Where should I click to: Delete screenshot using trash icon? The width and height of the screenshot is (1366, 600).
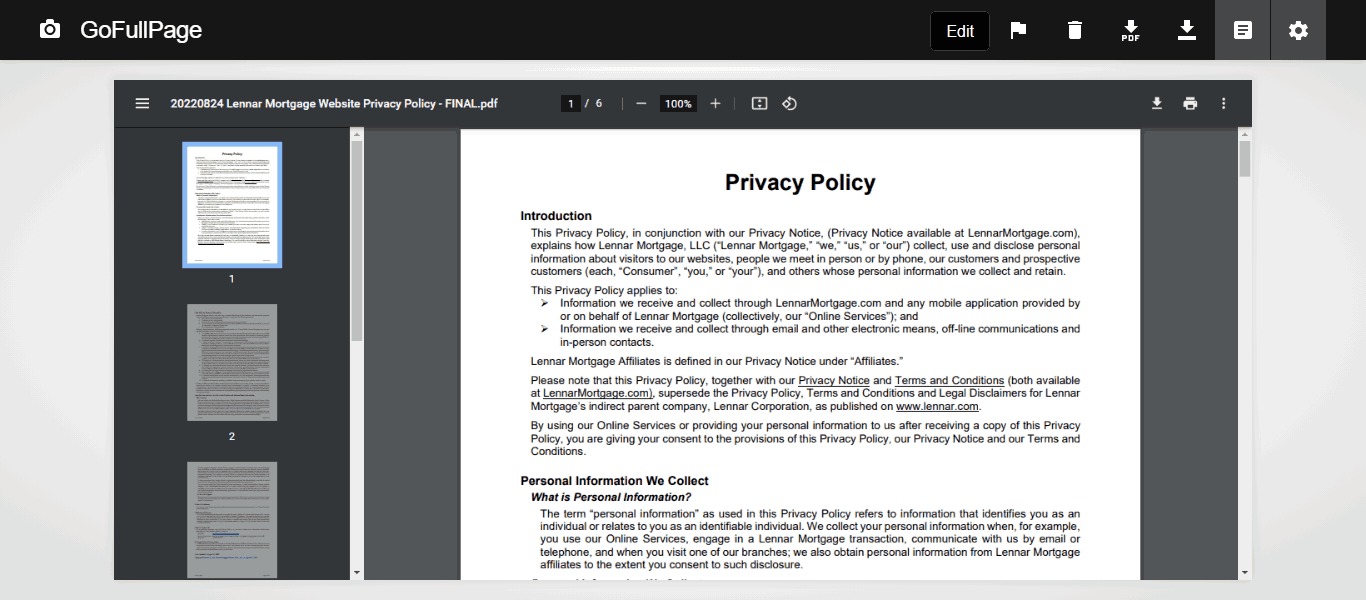(1074, 30)
